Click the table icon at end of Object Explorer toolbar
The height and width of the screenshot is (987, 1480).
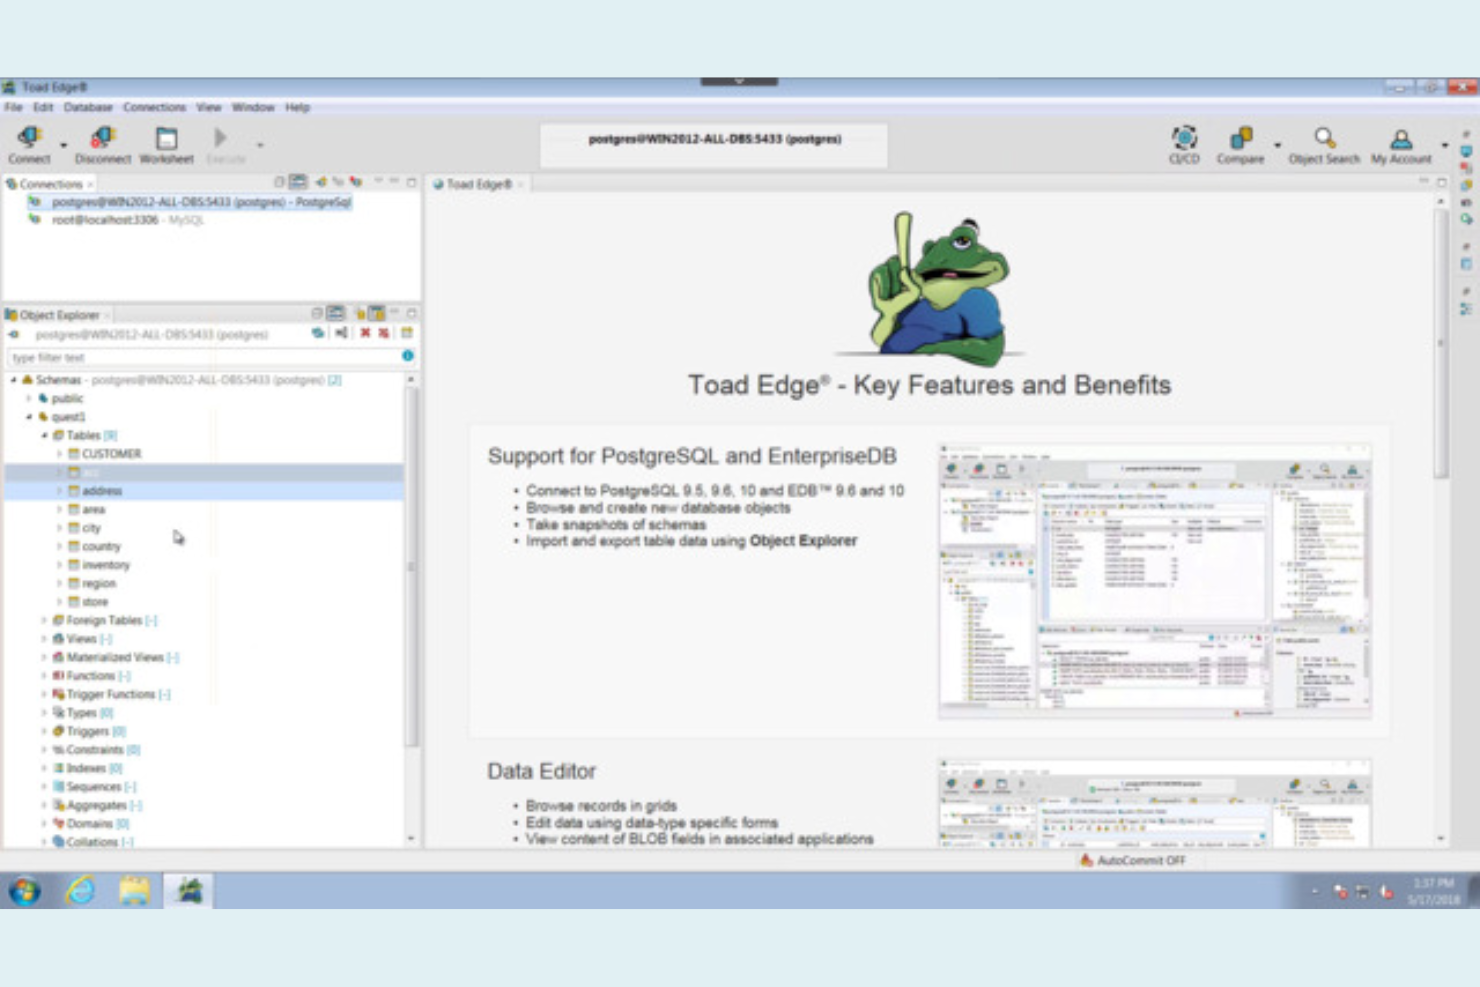407,333
